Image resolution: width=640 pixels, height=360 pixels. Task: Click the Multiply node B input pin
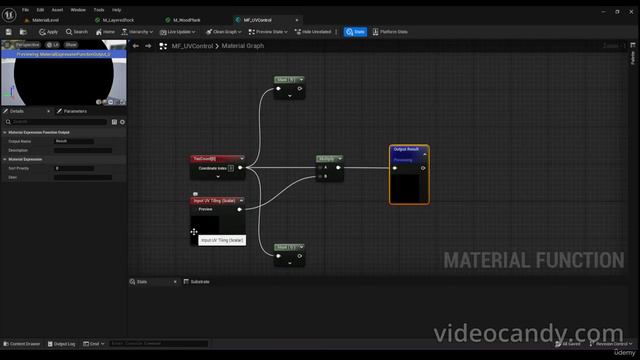point(320,176)
